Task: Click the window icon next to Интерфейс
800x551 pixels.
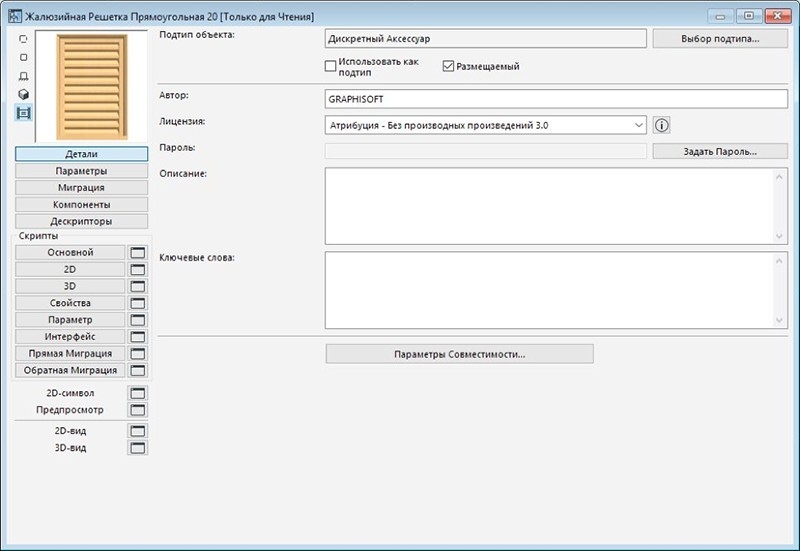Action: pos(138,337)
